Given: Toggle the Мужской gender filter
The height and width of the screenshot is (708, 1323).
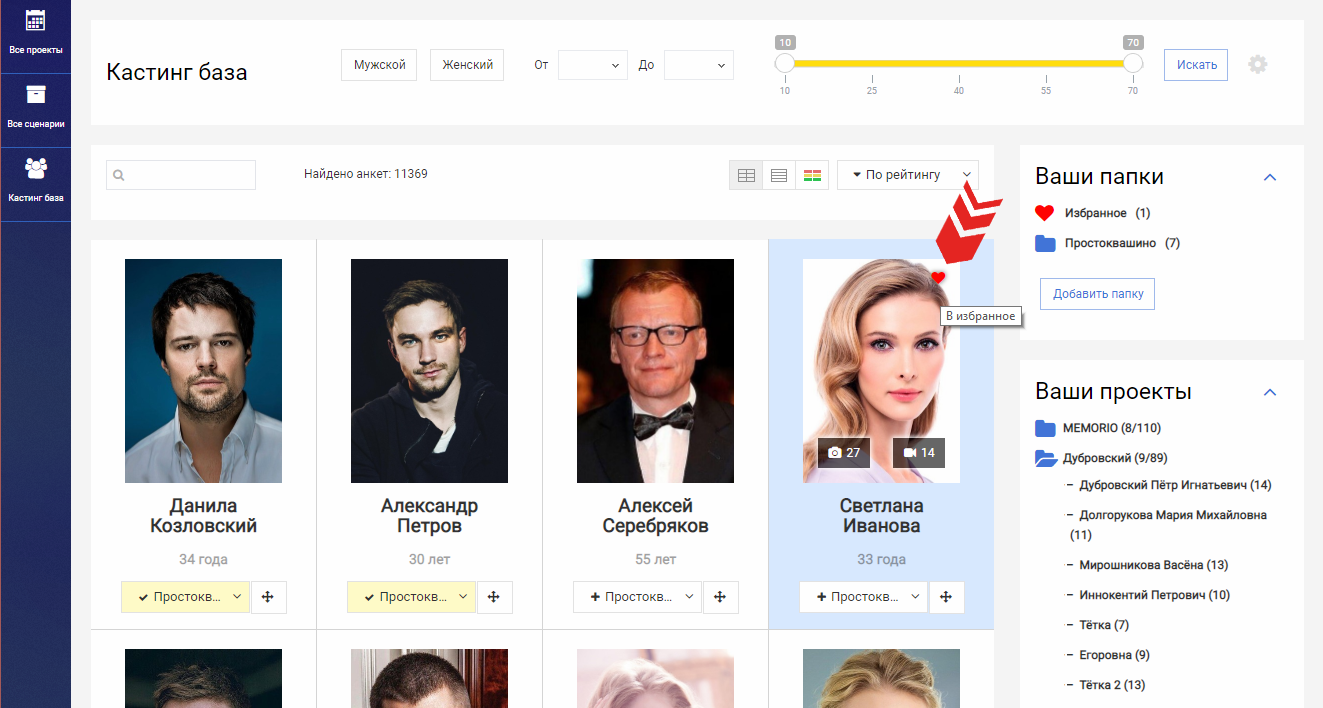Looking at the screenshot, I should click(379, 65).
